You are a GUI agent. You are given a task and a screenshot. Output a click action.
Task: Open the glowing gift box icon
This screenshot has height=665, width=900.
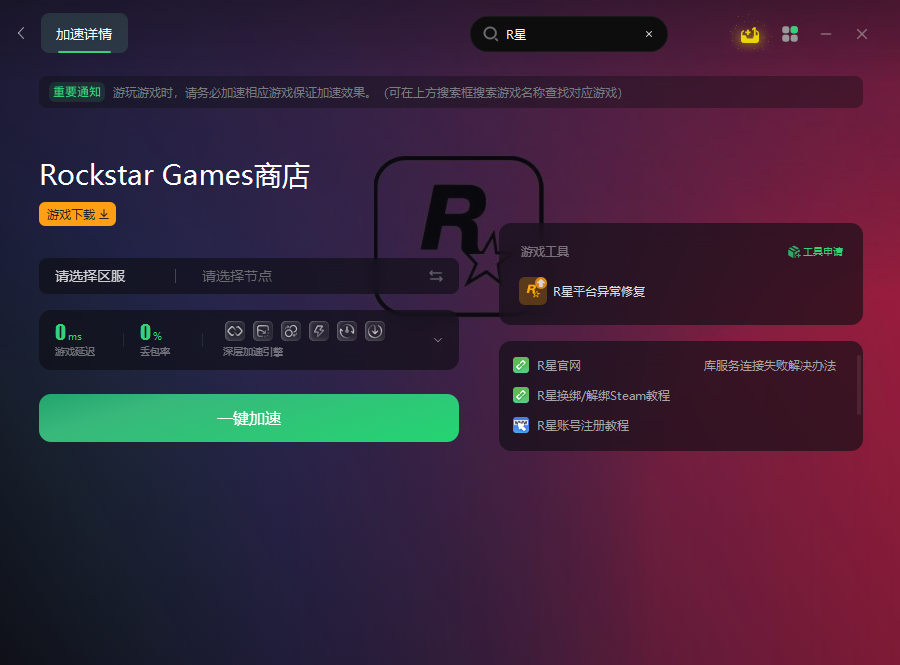click(750, 35)
